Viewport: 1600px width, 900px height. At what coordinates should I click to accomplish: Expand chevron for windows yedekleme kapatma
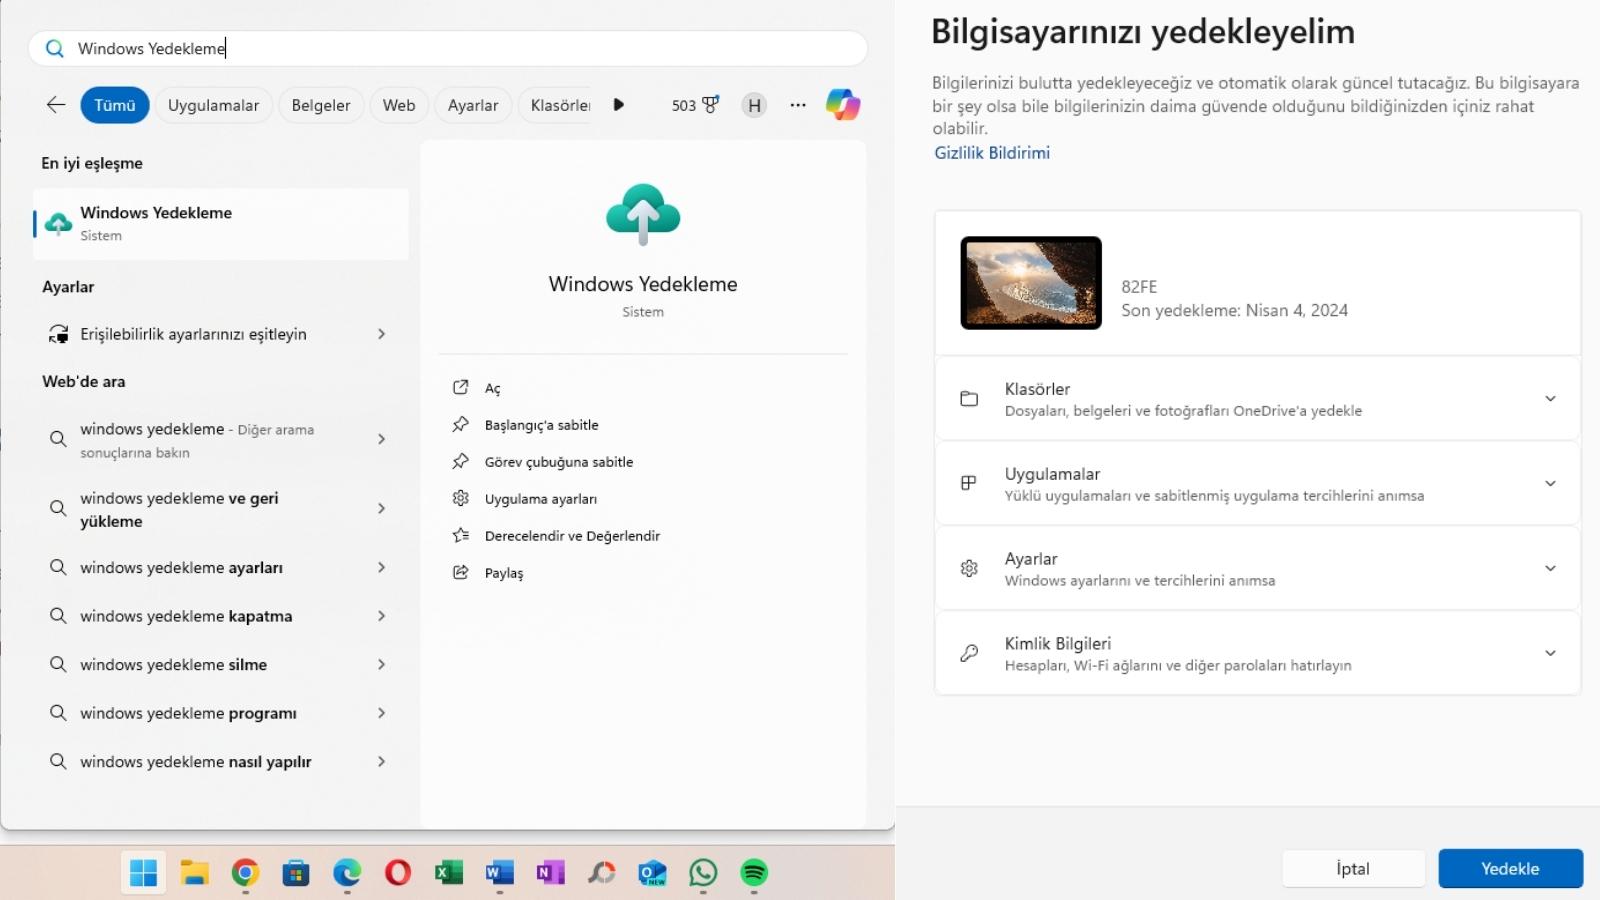coord(381,616)
